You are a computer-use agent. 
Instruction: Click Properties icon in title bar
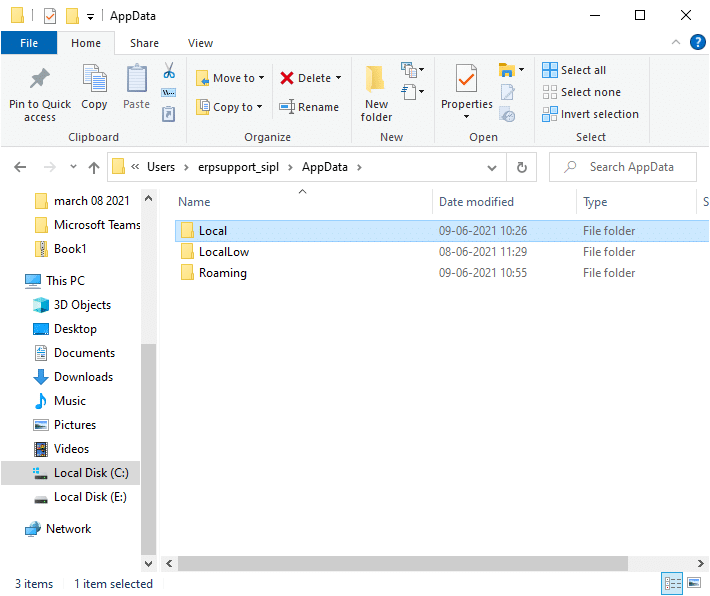click(x=50, y=16)
